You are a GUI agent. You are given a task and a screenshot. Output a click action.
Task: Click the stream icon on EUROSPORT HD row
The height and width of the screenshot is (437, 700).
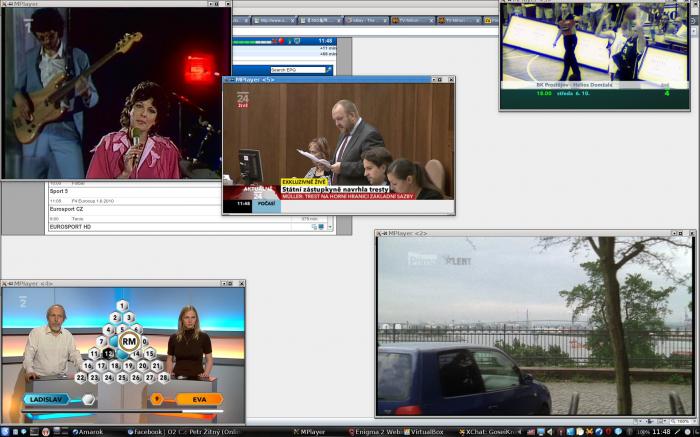[x=321, y=227]
